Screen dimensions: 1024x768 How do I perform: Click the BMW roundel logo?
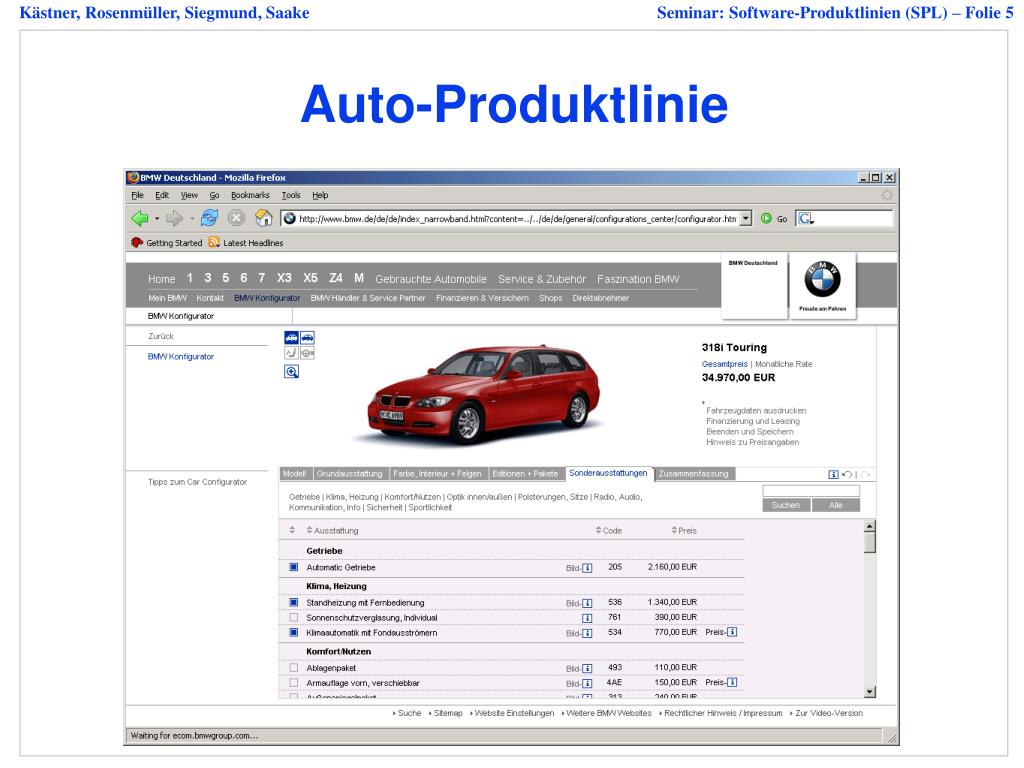822,279
